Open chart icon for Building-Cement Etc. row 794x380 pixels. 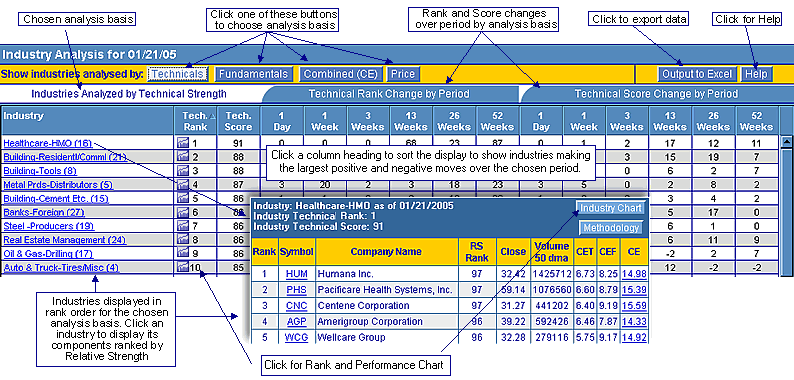(182, 198)
